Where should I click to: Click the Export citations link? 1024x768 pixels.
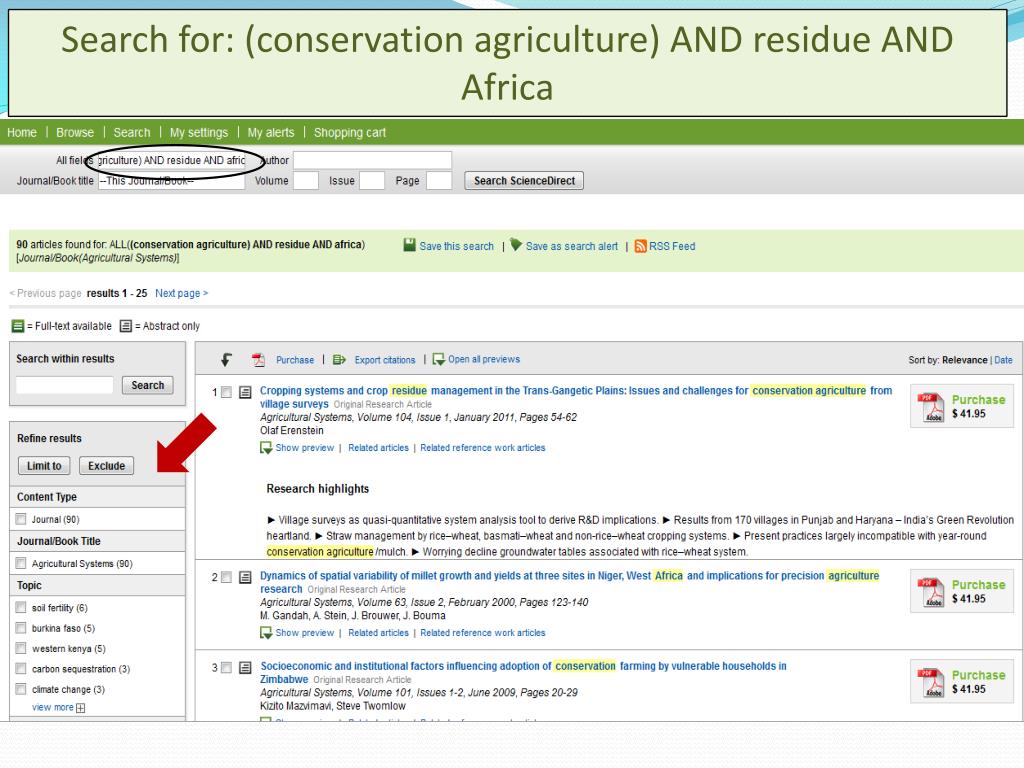385,360
